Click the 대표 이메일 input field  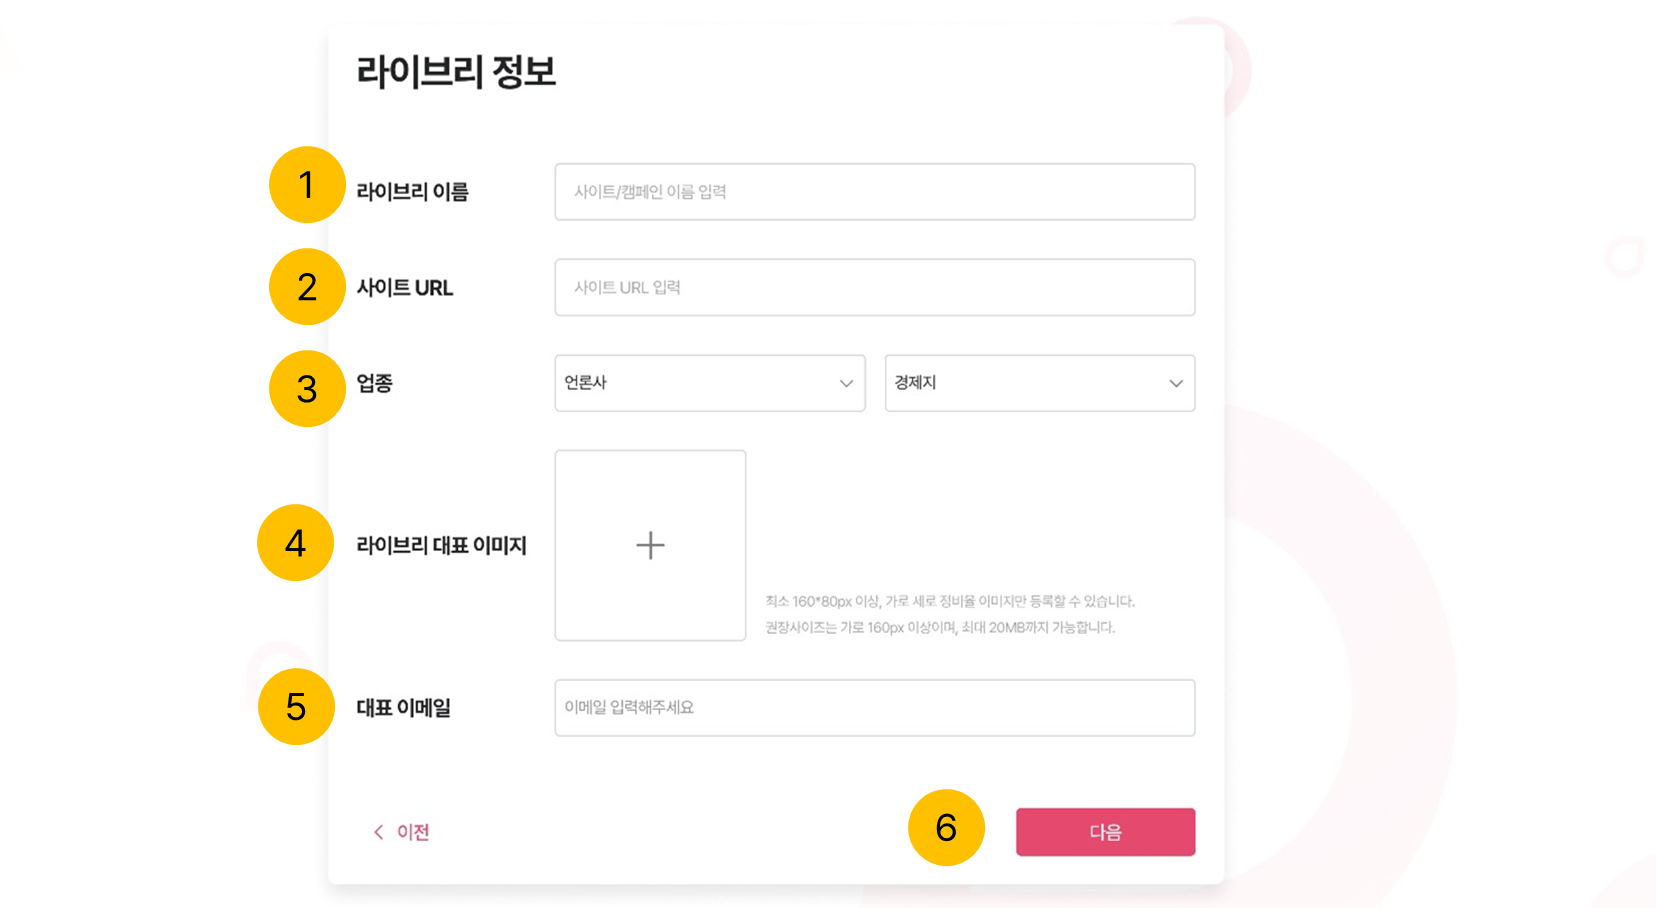[874, 708]
